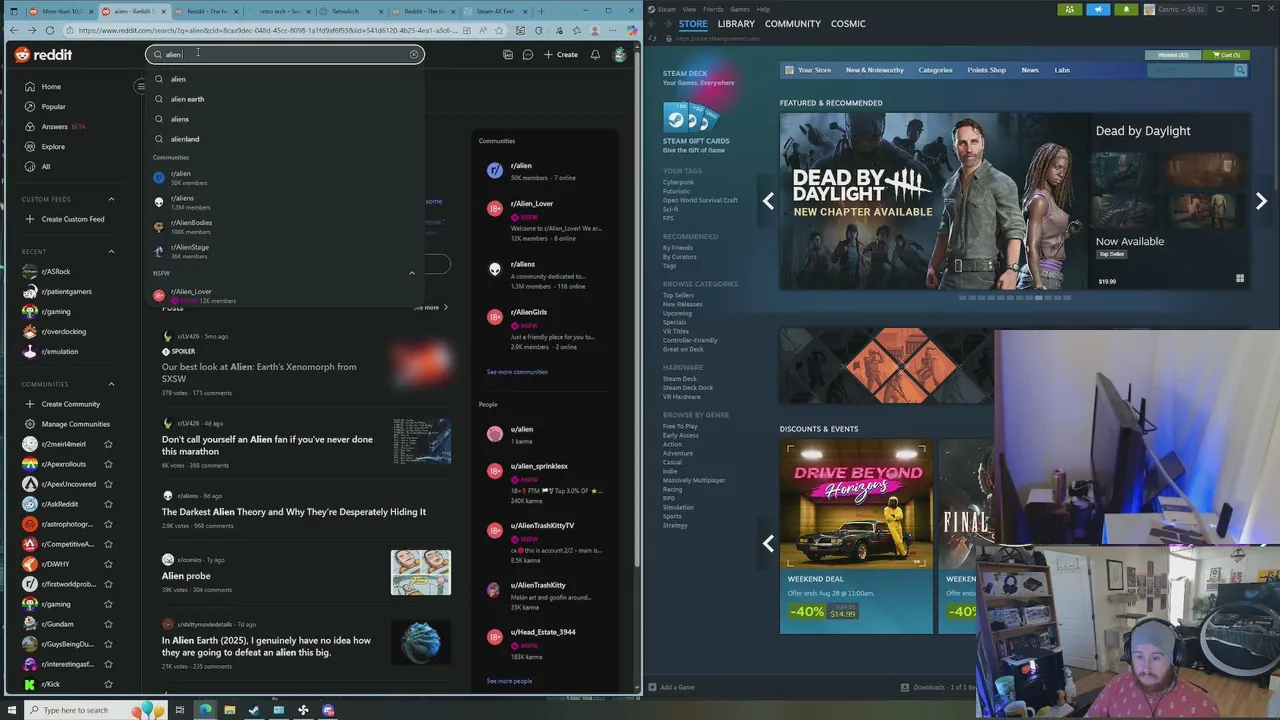1280x720 pixels.
Task: Favorite r/2meirl4meirl with star
Action: coord(108,444)
